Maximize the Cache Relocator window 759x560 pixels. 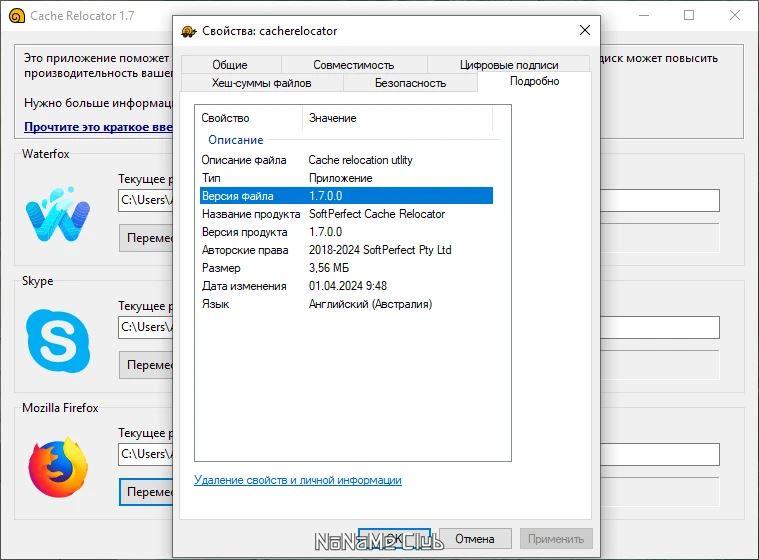[689, 15]
